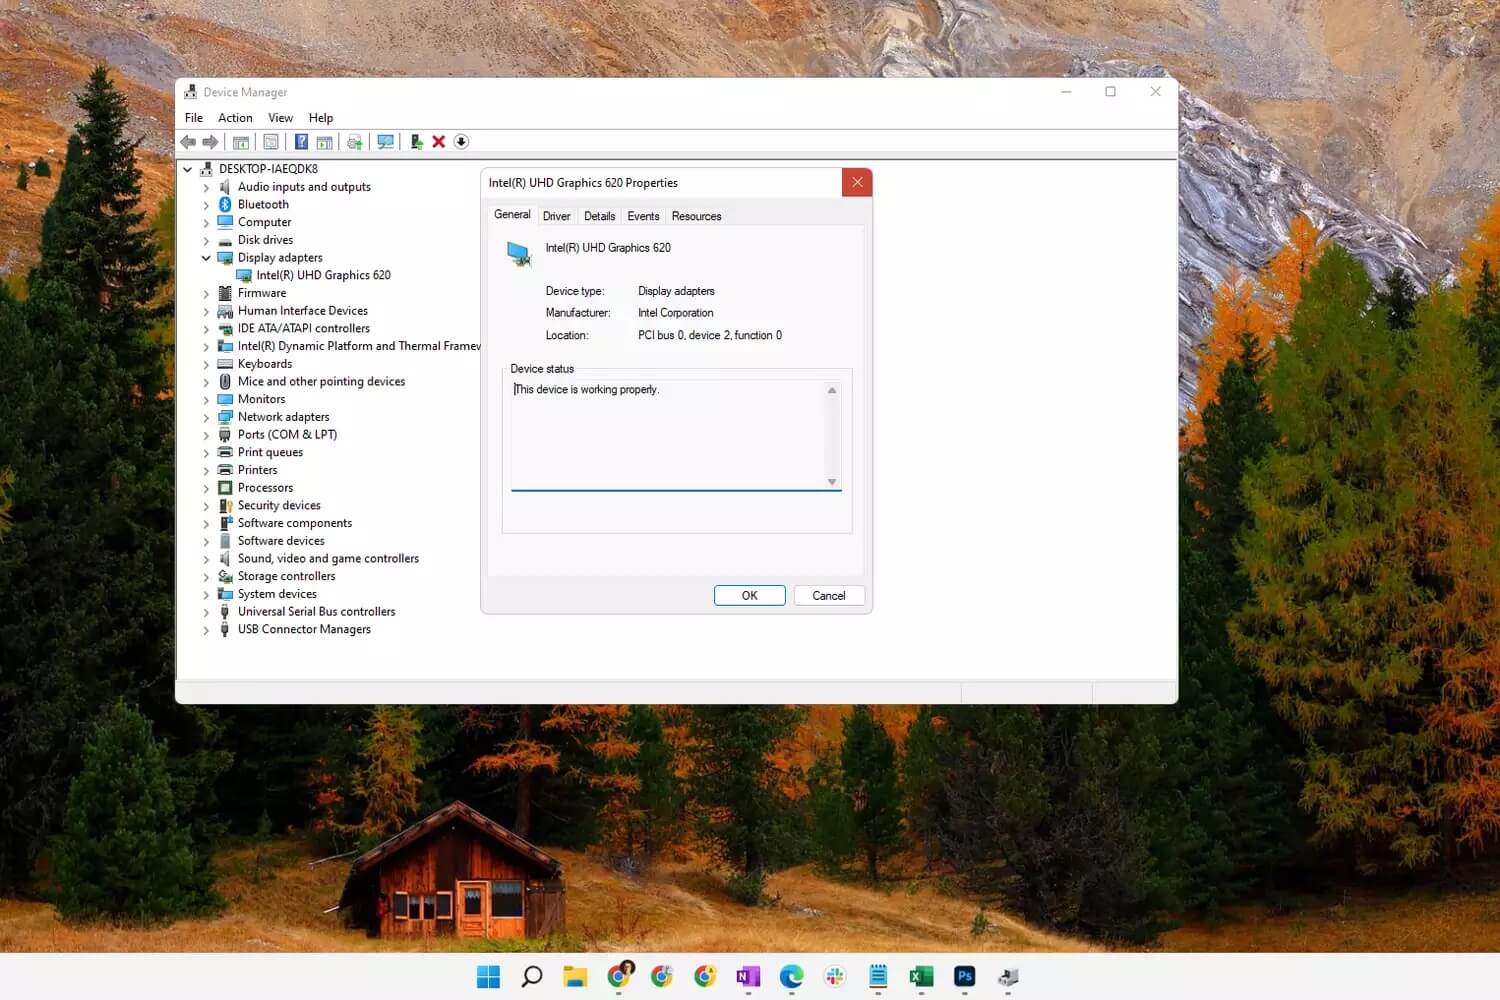Click the Security devices key icon
1500x1000 pixels.
(x=225, y=505)
